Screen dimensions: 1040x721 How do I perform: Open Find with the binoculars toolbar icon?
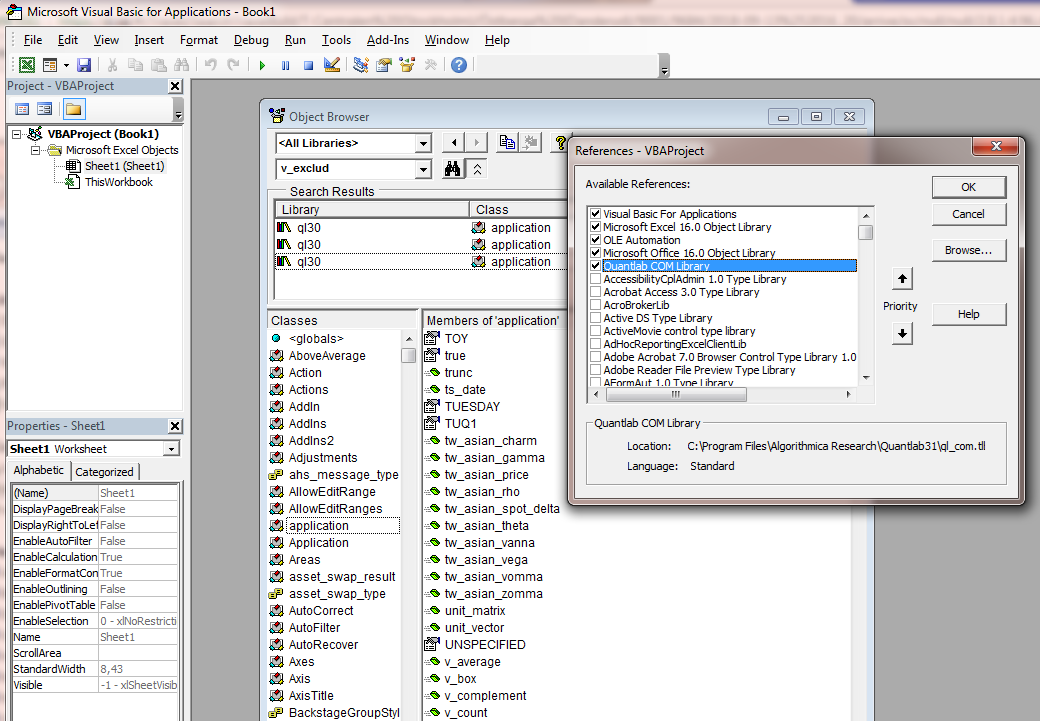181,64
